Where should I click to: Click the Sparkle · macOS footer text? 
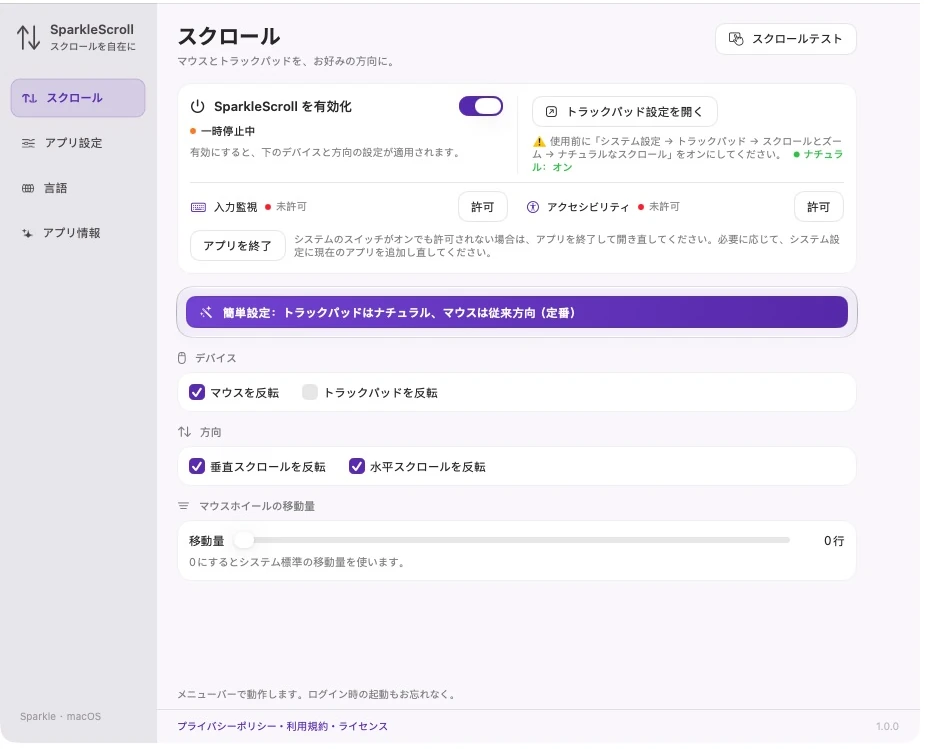click(x=60, y=716)
